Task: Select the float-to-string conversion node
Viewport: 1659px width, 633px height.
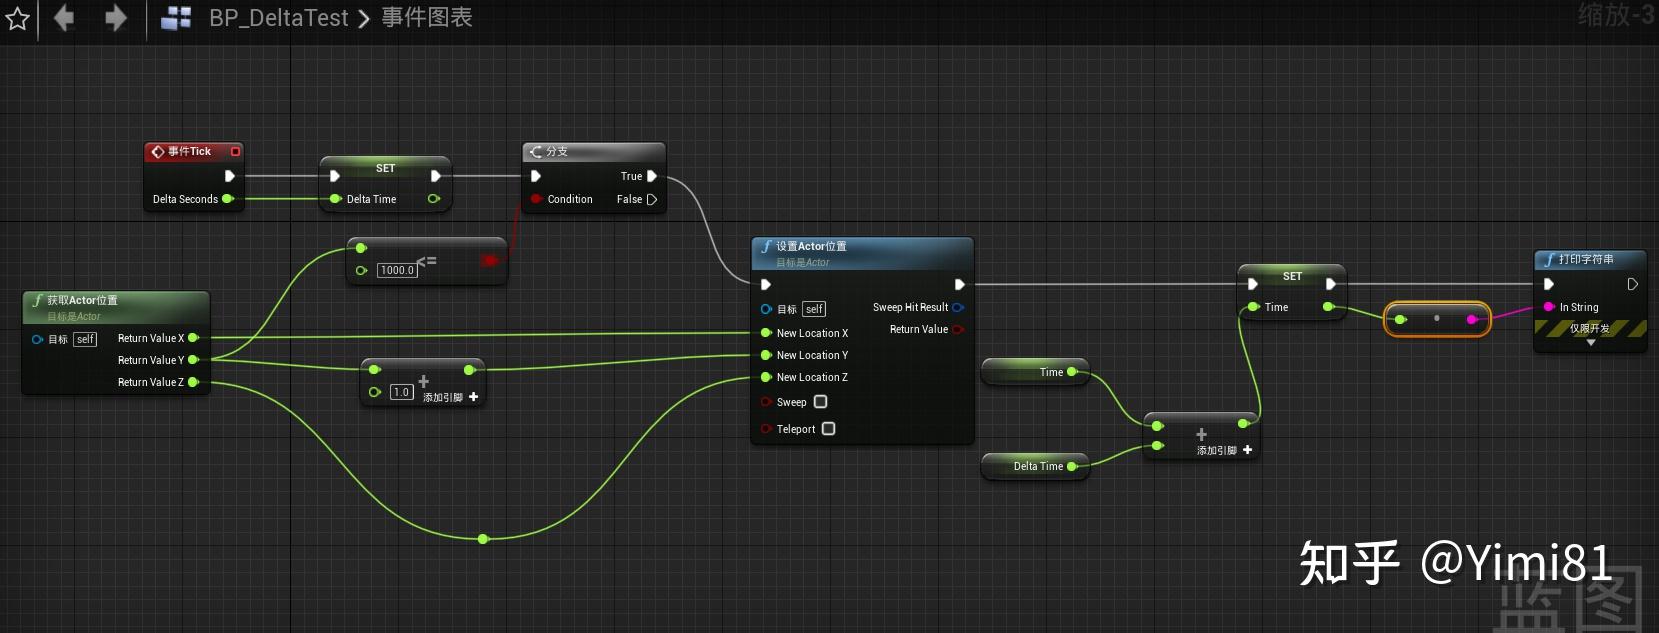Action: 1437,319
